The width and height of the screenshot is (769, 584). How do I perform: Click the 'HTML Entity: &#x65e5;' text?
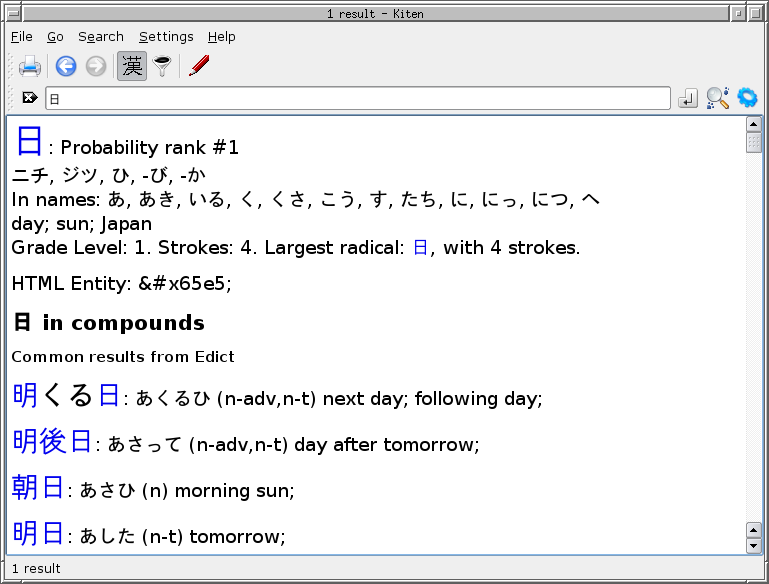click(x=121, y=283)
